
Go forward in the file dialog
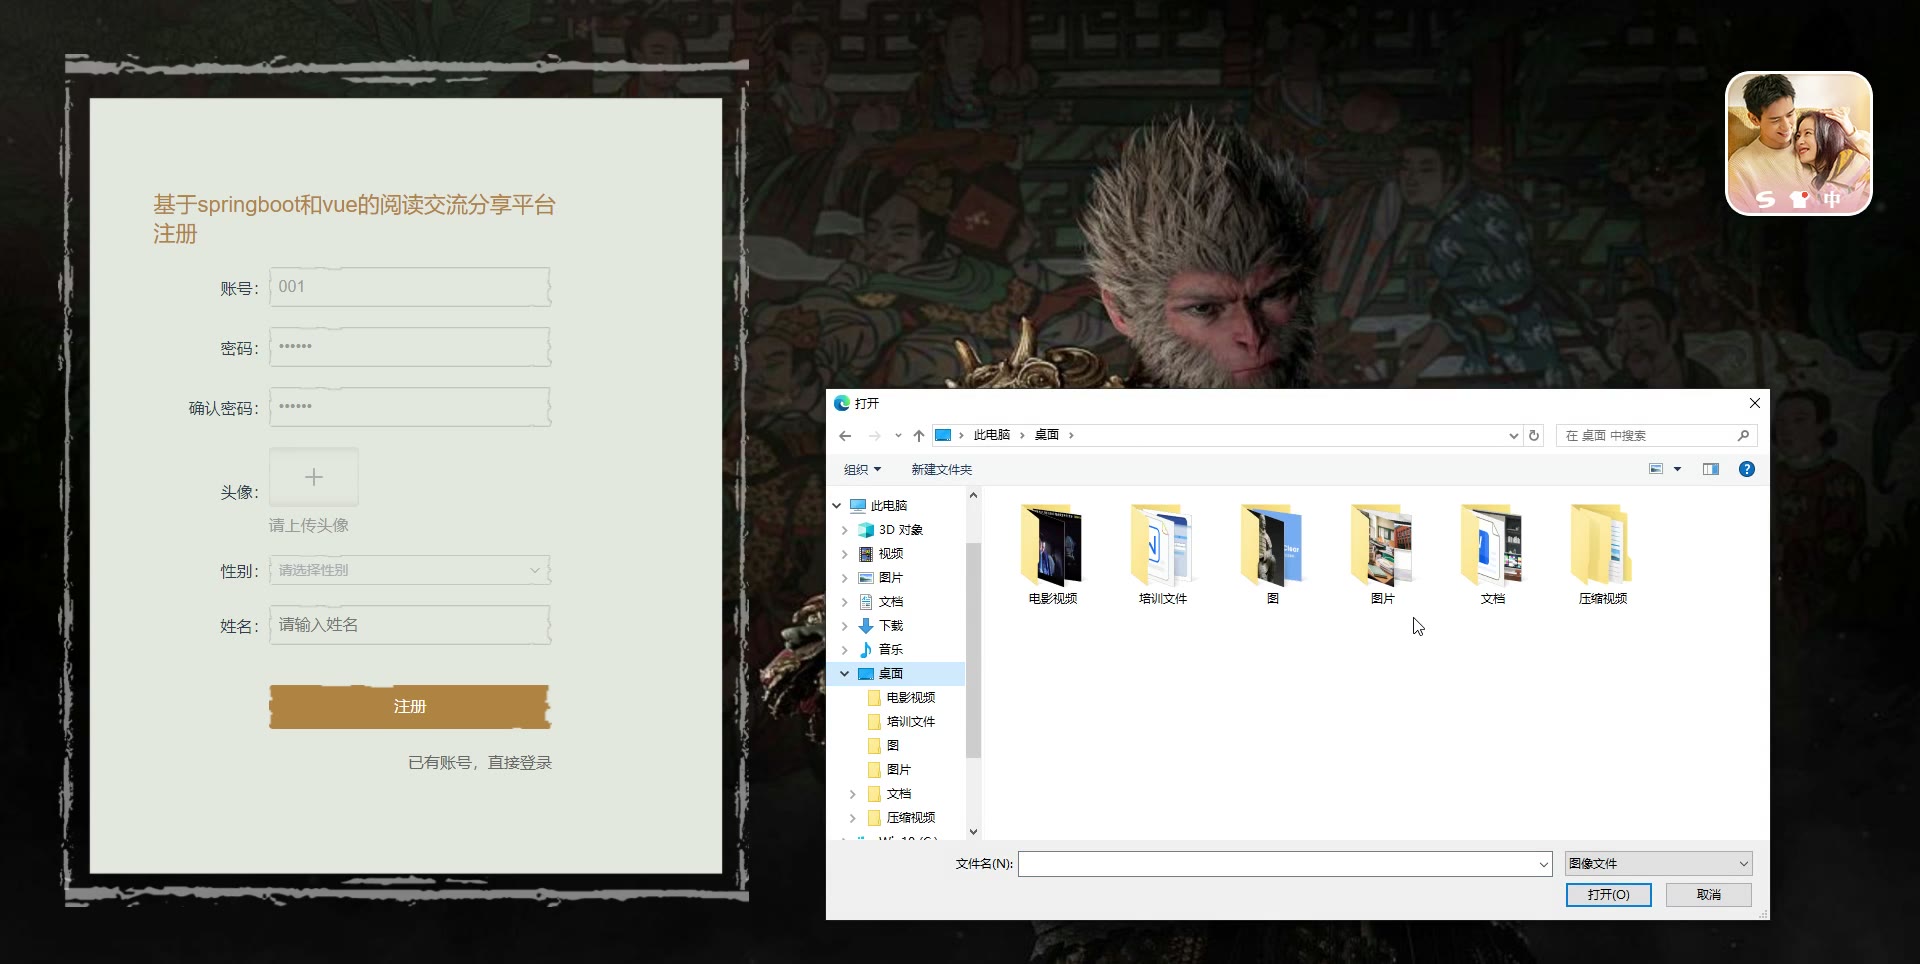(x=875, y=435)
